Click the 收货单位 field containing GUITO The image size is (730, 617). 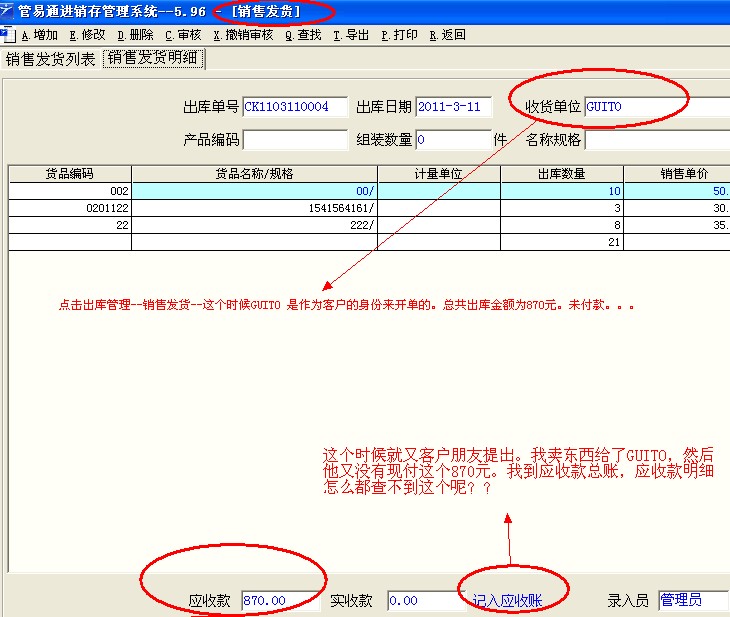click(x=657, y=107)
